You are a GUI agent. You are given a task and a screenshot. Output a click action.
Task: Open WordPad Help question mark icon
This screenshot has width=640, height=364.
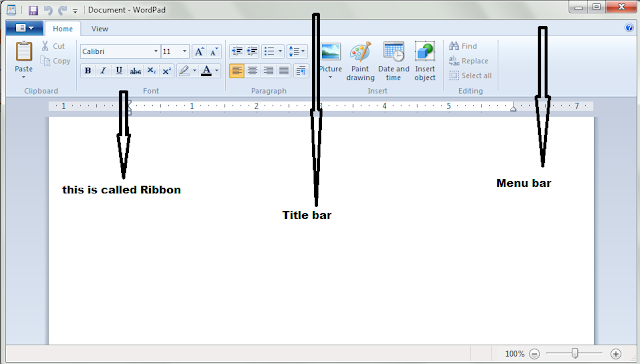tap(629, 28)
